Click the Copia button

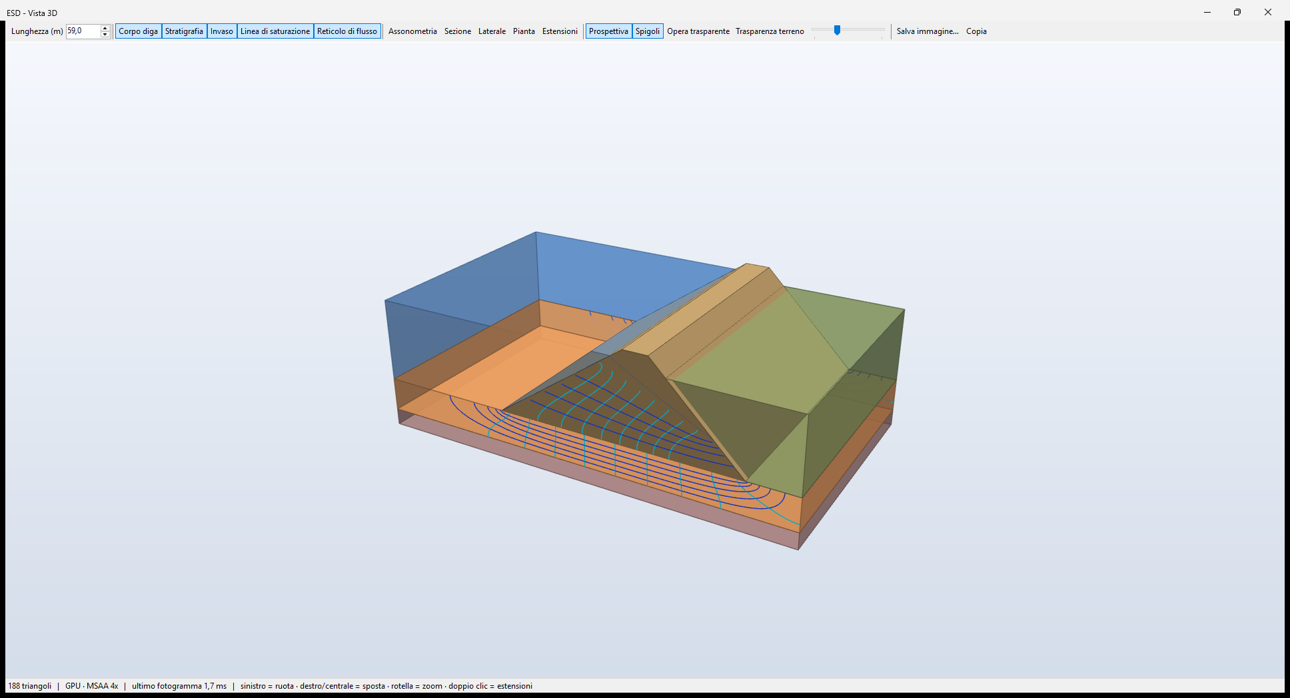tap(976, 31)
